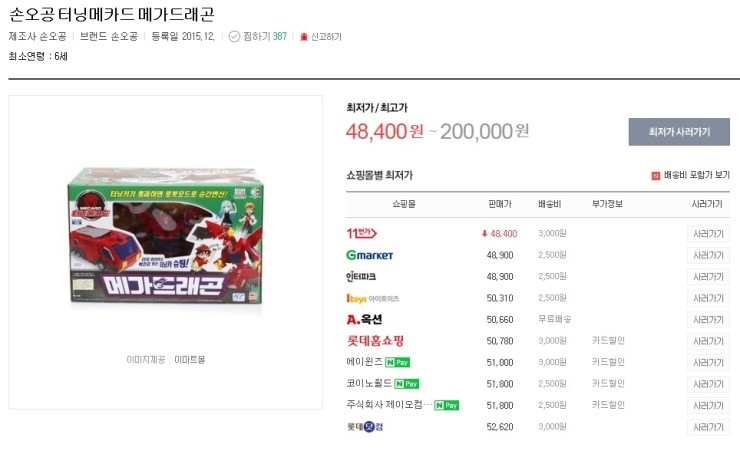Image resolution: width=740 pixels, height=454 pixels.
Task: Open the 11번가 store logo
Action: pyautogui.click(x=362, y=233)
